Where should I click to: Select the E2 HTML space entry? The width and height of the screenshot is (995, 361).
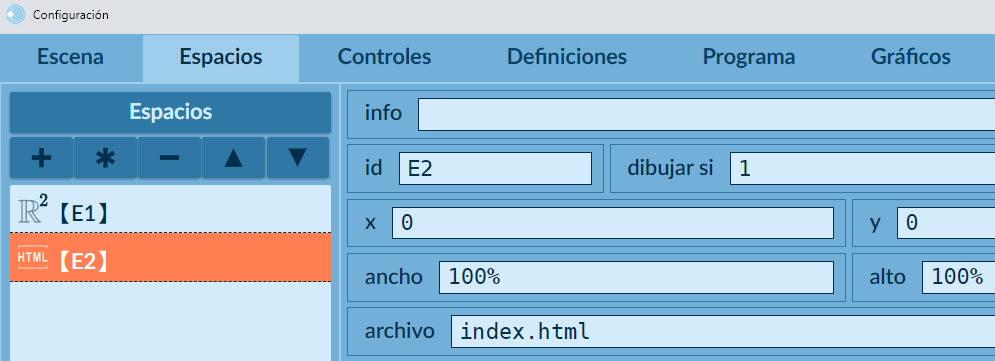pyautogui.click(x=170, y=258)
